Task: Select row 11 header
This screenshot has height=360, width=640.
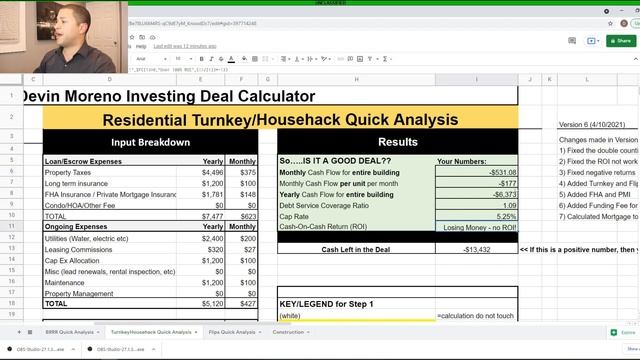Action: 11,226
